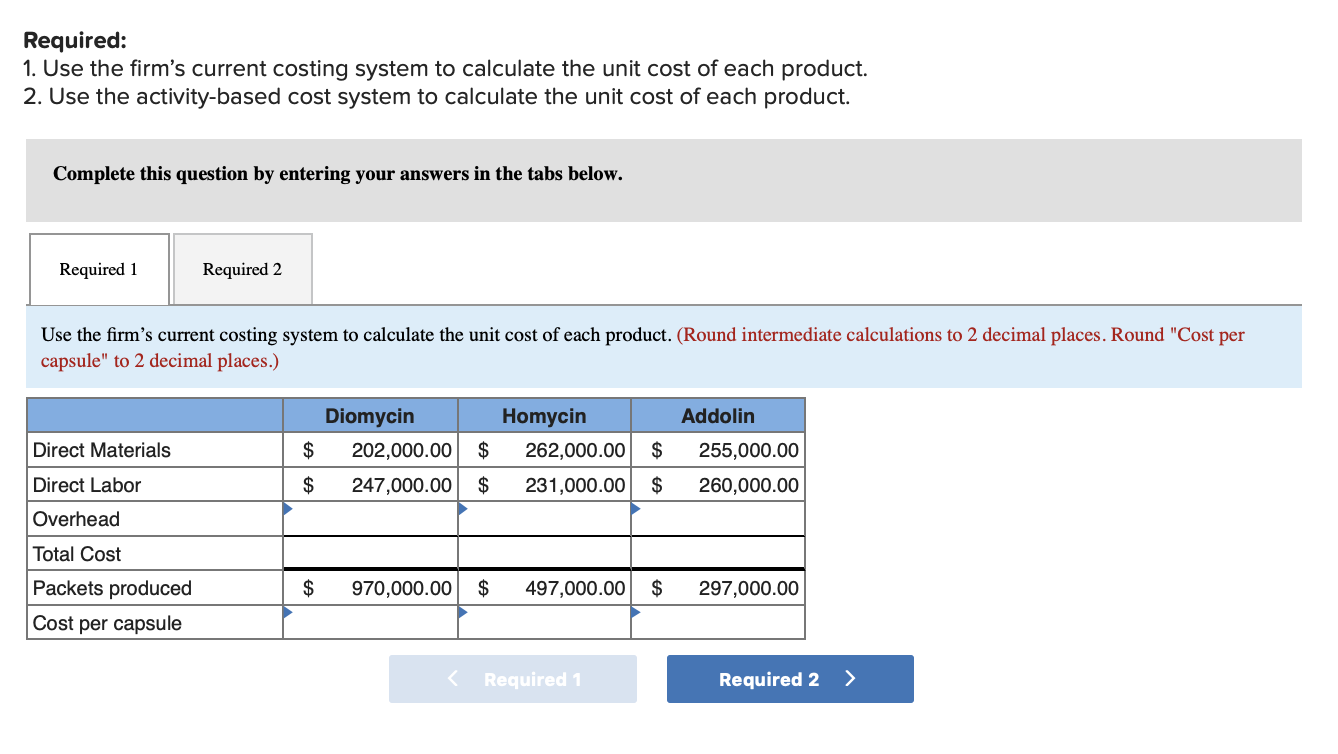Viewport: 1338px width, 754px height.
Task: Select the Cost per capsule field for Homycin
Action: pyautogui.click(x=544, y=622)
